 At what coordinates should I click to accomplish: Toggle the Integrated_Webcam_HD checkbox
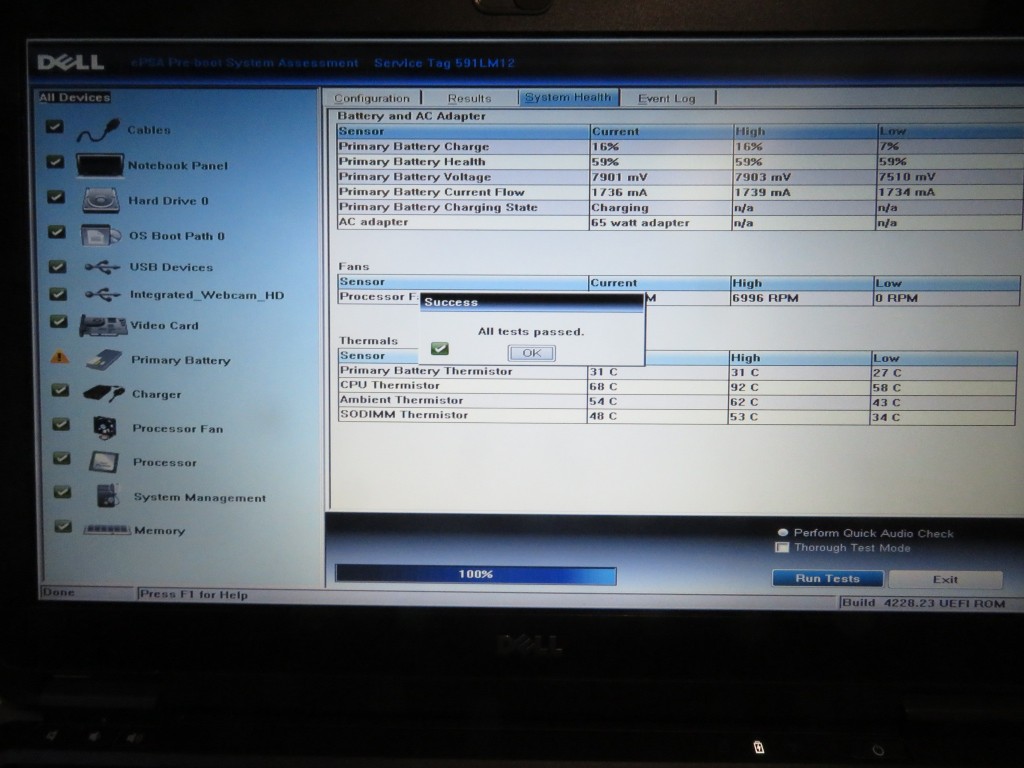tap(58, 294)
